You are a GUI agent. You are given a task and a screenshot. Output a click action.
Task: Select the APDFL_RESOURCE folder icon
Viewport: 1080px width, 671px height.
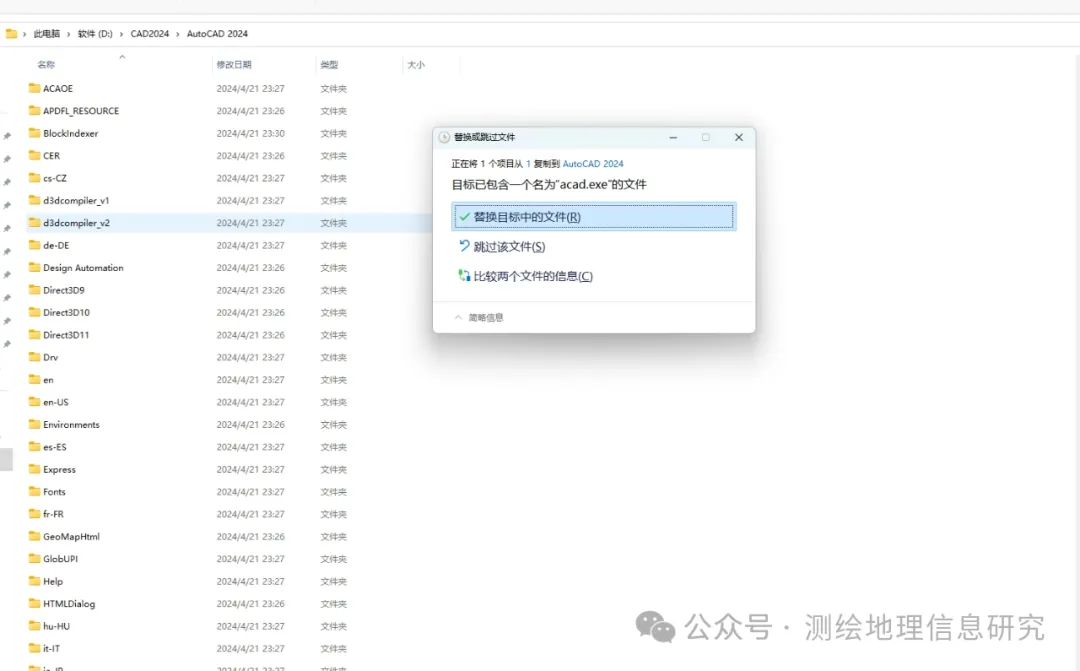[34, 110]
